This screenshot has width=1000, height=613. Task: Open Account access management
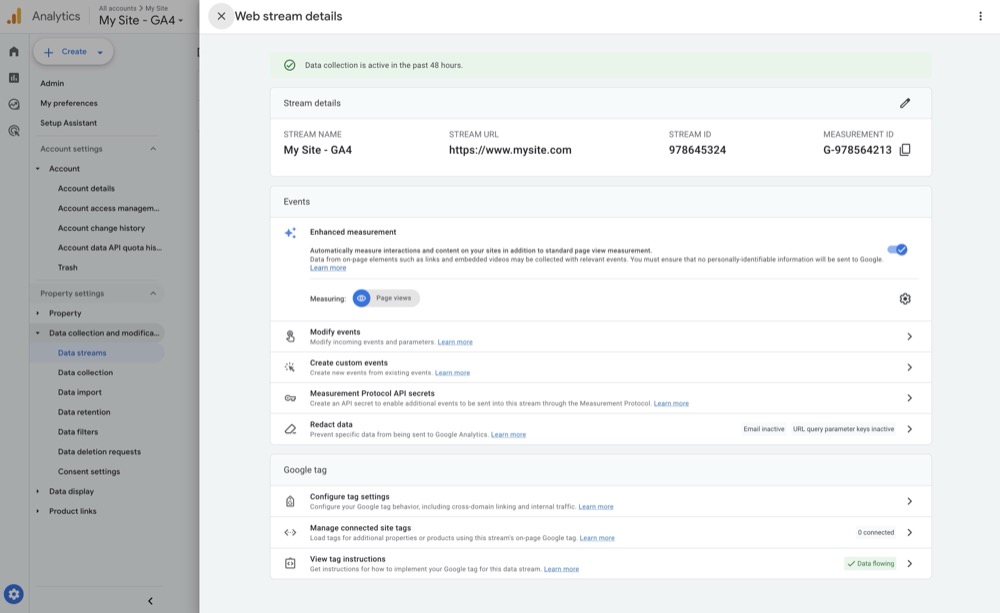108,209
